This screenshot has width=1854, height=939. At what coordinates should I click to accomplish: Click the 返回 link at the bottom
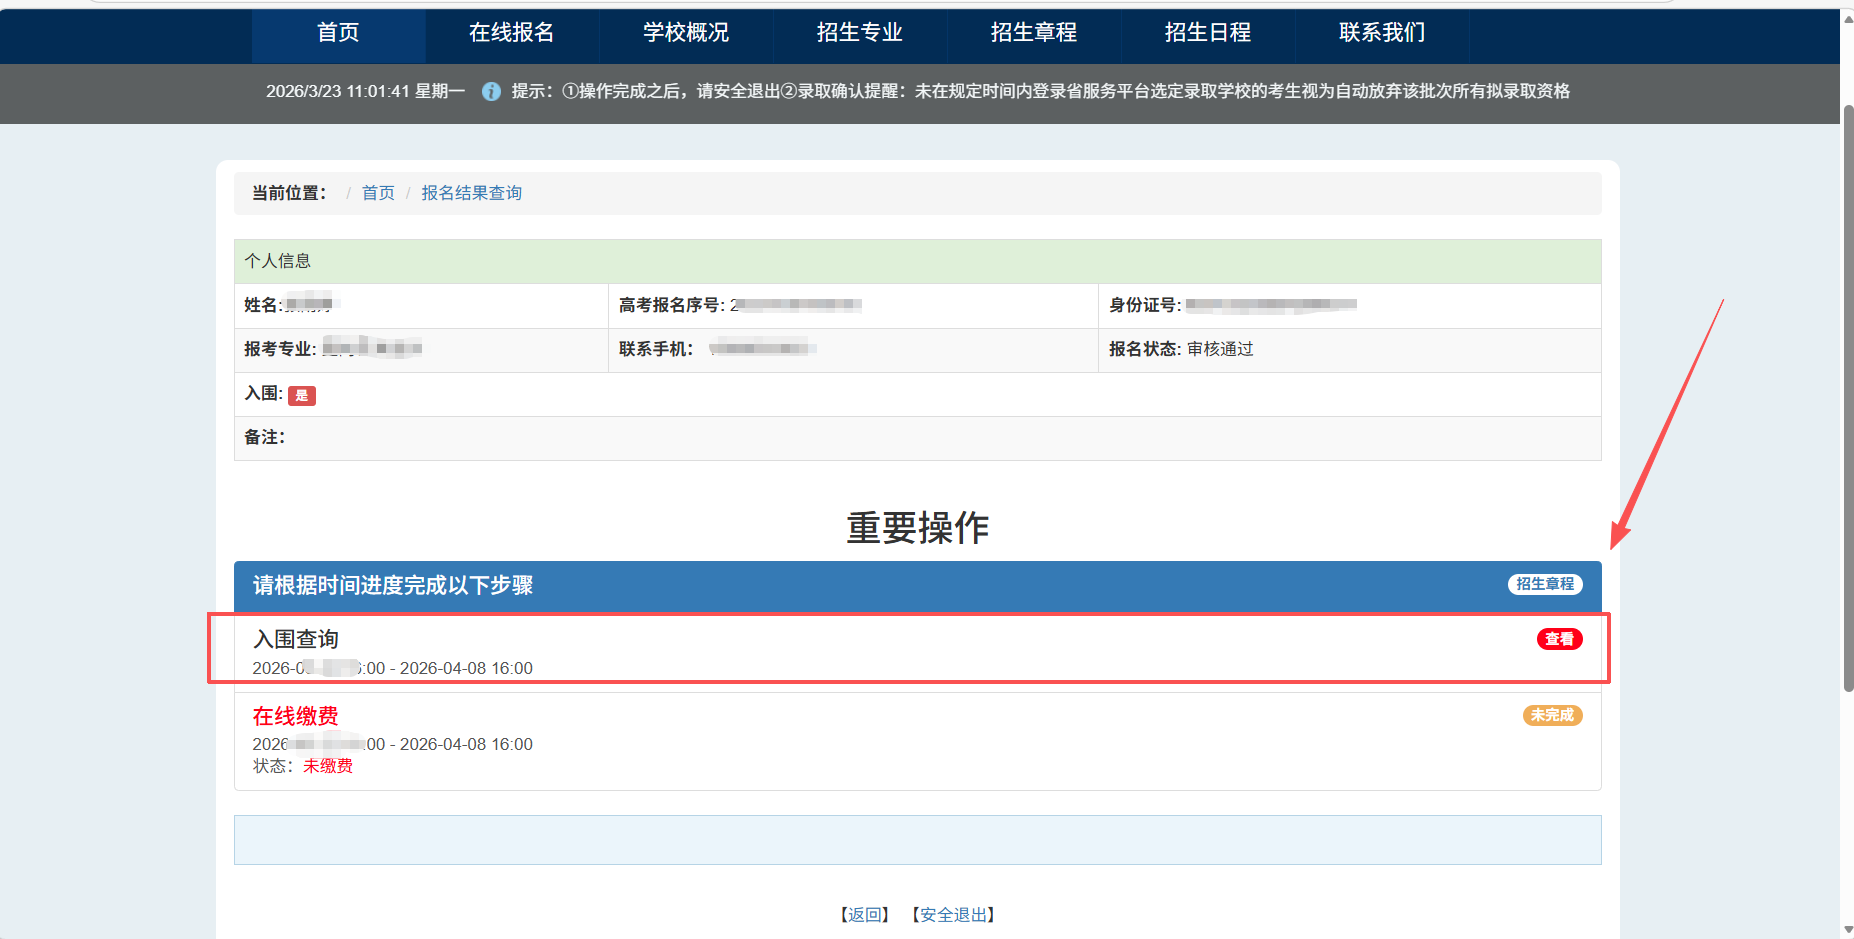(865, 915)
